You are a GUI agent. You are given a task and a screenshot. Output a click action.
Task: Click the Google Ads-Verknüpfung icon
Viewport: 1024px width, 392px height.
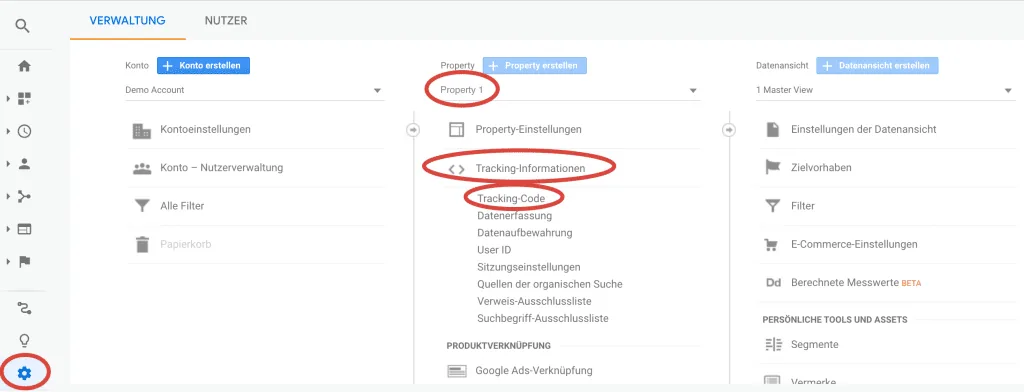pyautogui.click(x=456, y=371)
